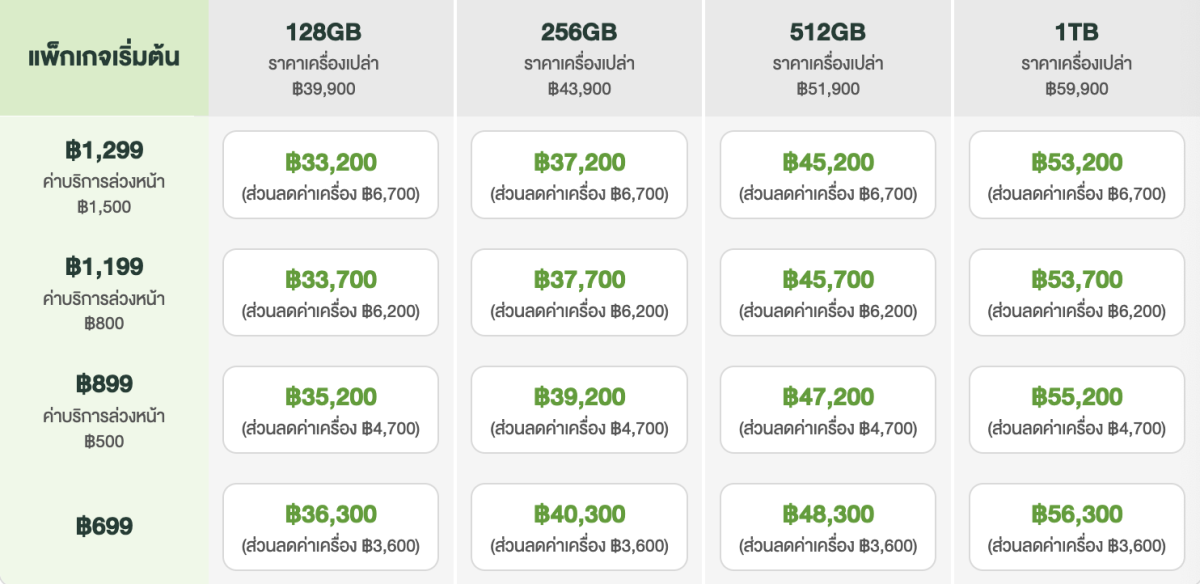1200x584 pixels.
Task: Select the ฿699 package row label
Action: [104, 527]
